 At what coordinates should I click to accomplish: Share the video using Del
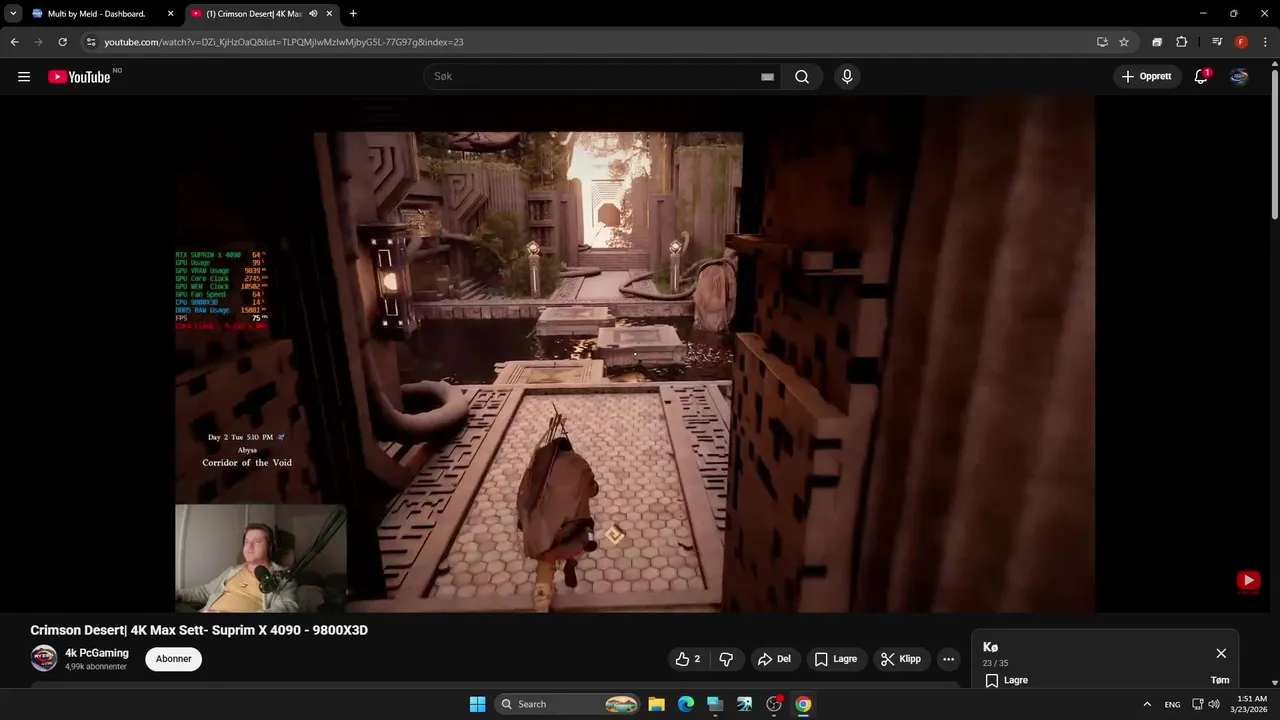click(774, 659)
